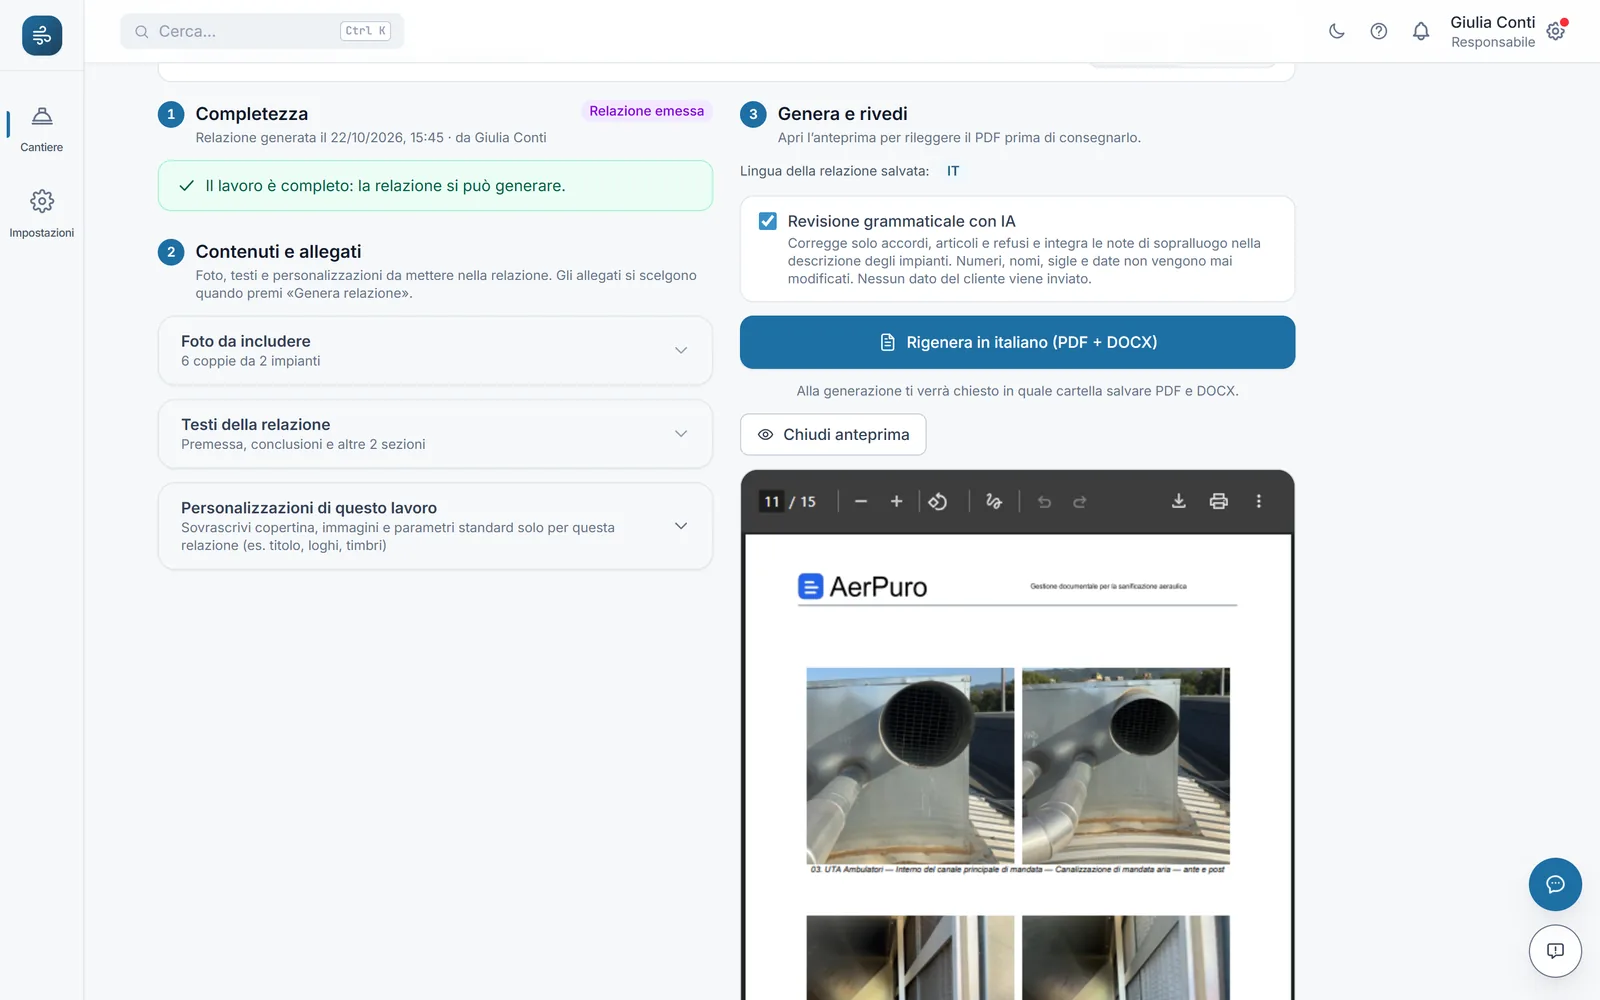Click the Completezza step heading
The image size is (1600, 1000).
click(252, 114)
